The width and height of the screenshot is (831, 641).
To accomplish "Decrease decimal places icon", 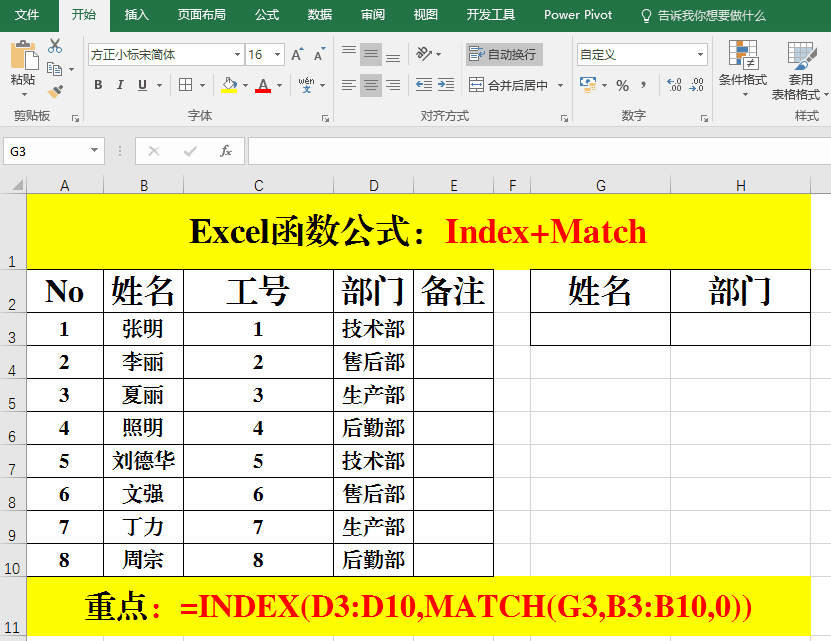I will click(x=696, y=85).
